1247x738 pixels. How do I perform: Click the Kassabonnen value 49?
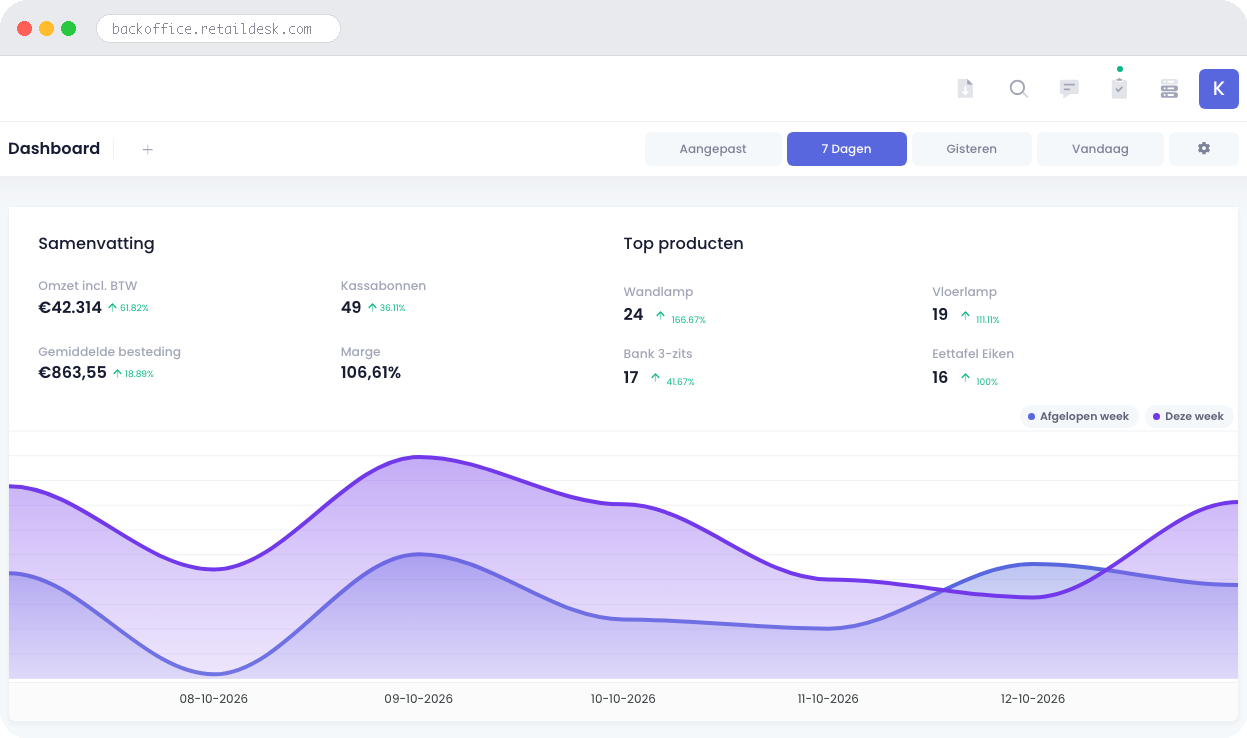pos(351,307)
